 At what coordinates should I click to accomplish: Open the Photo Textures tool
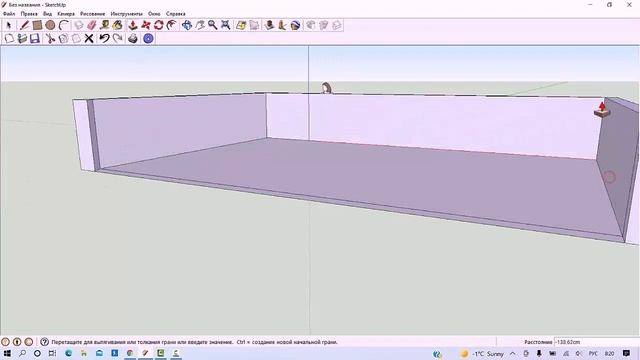pyautogui.click(x=282, y=25)
